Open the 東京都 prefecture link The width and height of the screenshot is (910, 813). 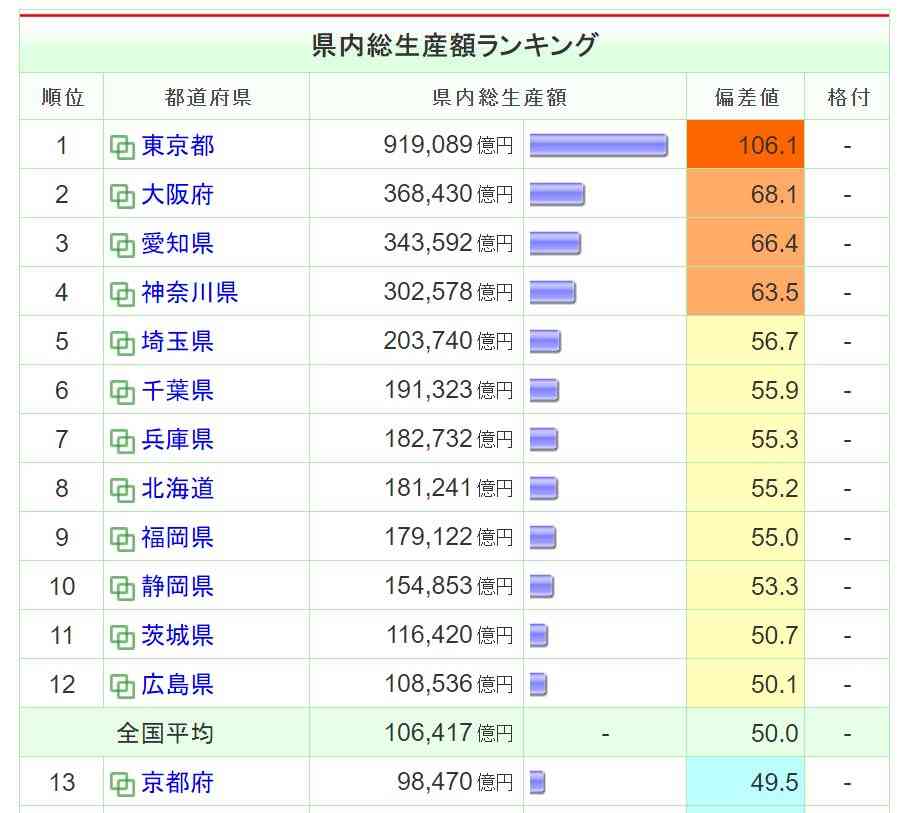click(178, 146)
